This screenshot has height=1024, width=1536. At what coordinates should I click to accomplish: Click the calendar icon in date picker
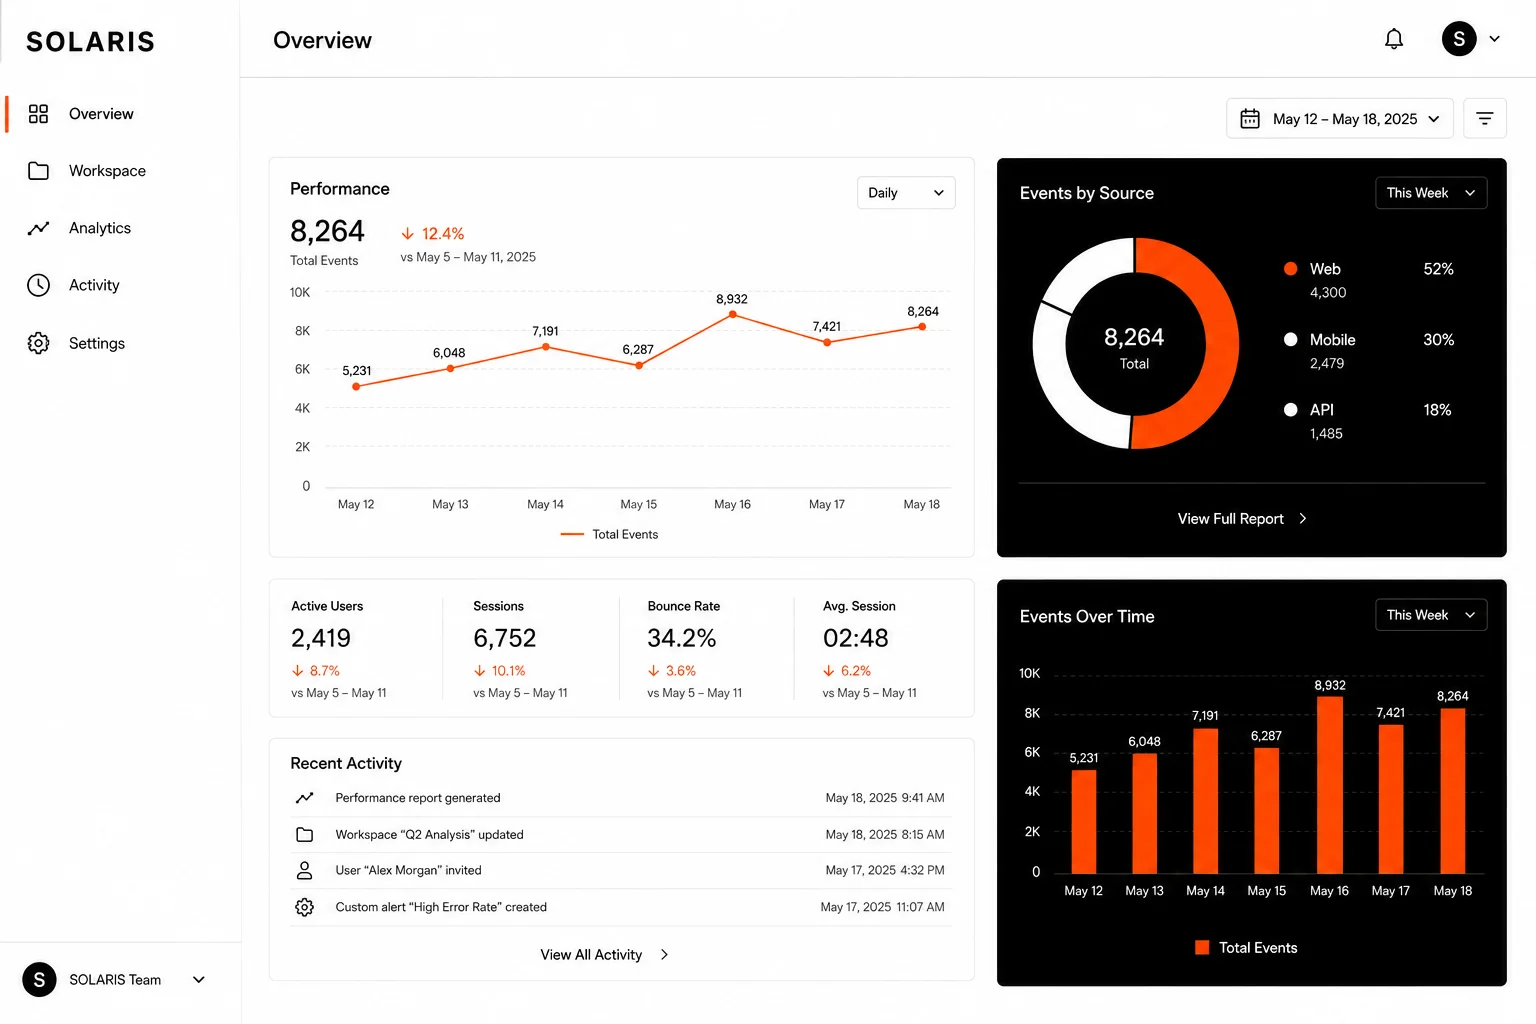(x=1249, y=119)
